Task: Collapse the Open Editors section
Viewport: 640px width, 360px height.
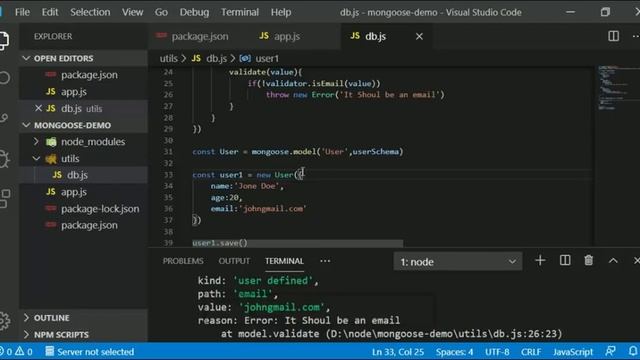Action: 26,59
